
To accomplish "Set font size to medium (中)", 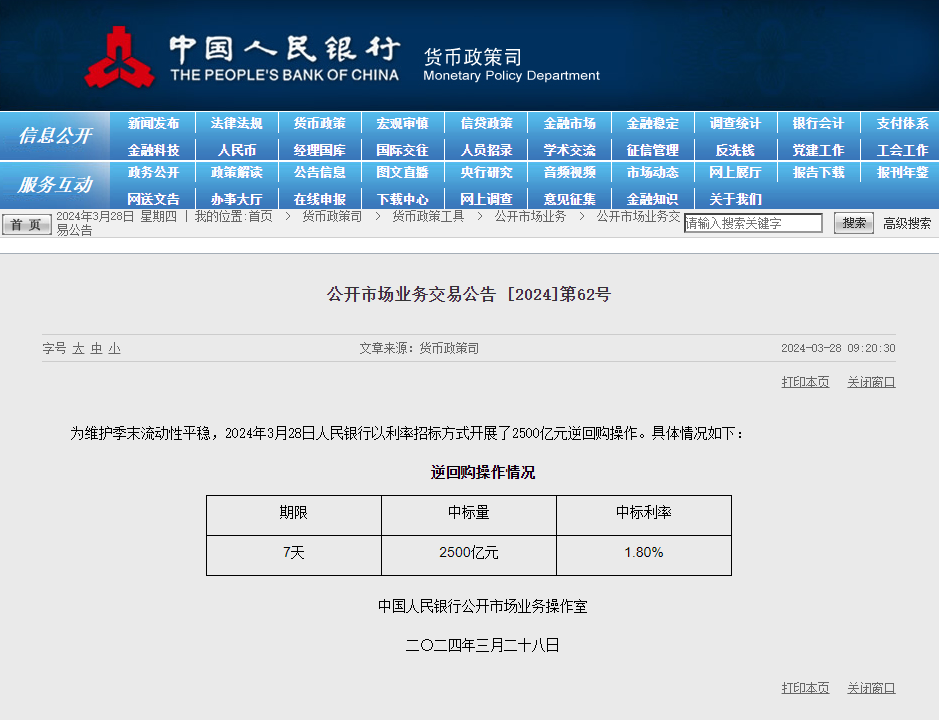I will [x=96, y=349].
